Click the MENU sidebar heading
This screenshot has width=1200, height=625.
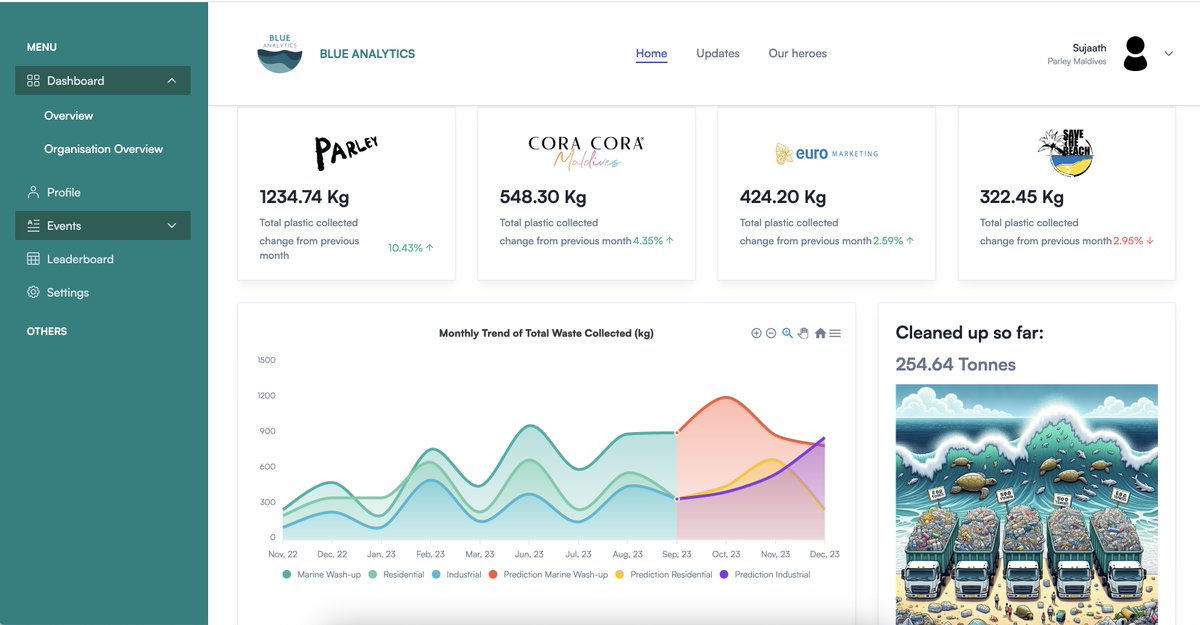coord(41,48)
